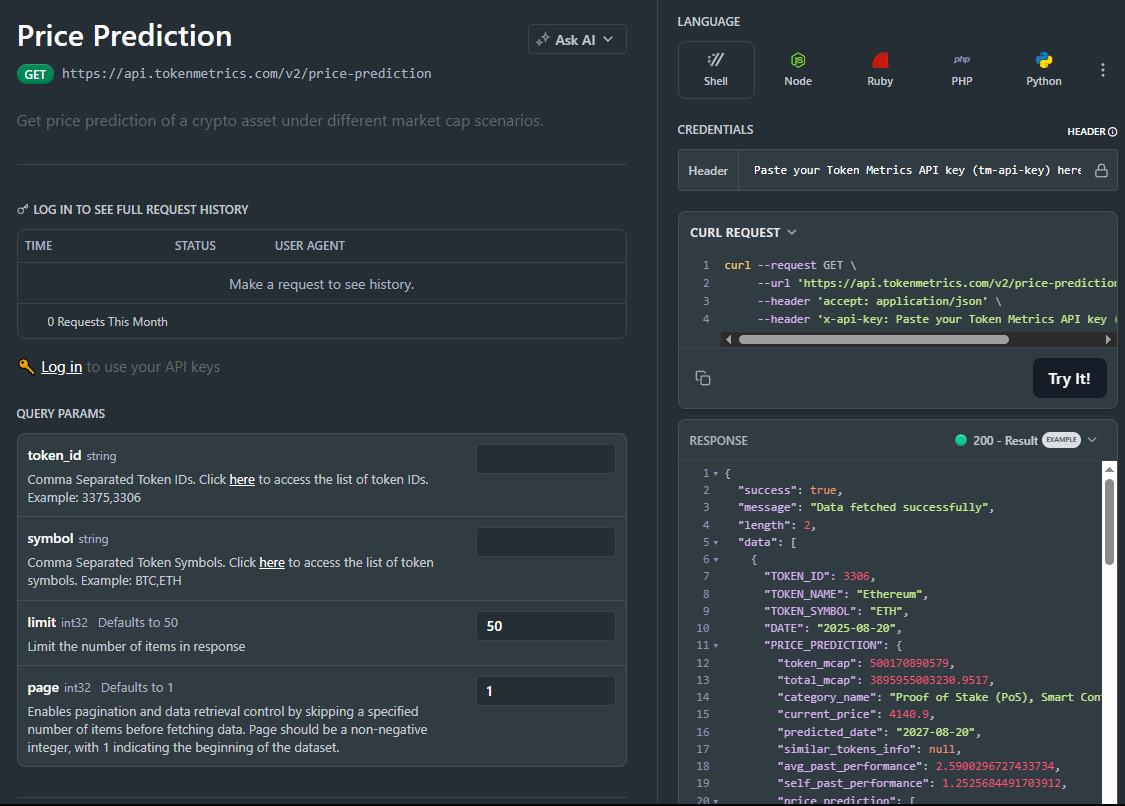Click the HEADER label in credentials section
This screenshot has width=1125, height=806.
(1086, 131)
